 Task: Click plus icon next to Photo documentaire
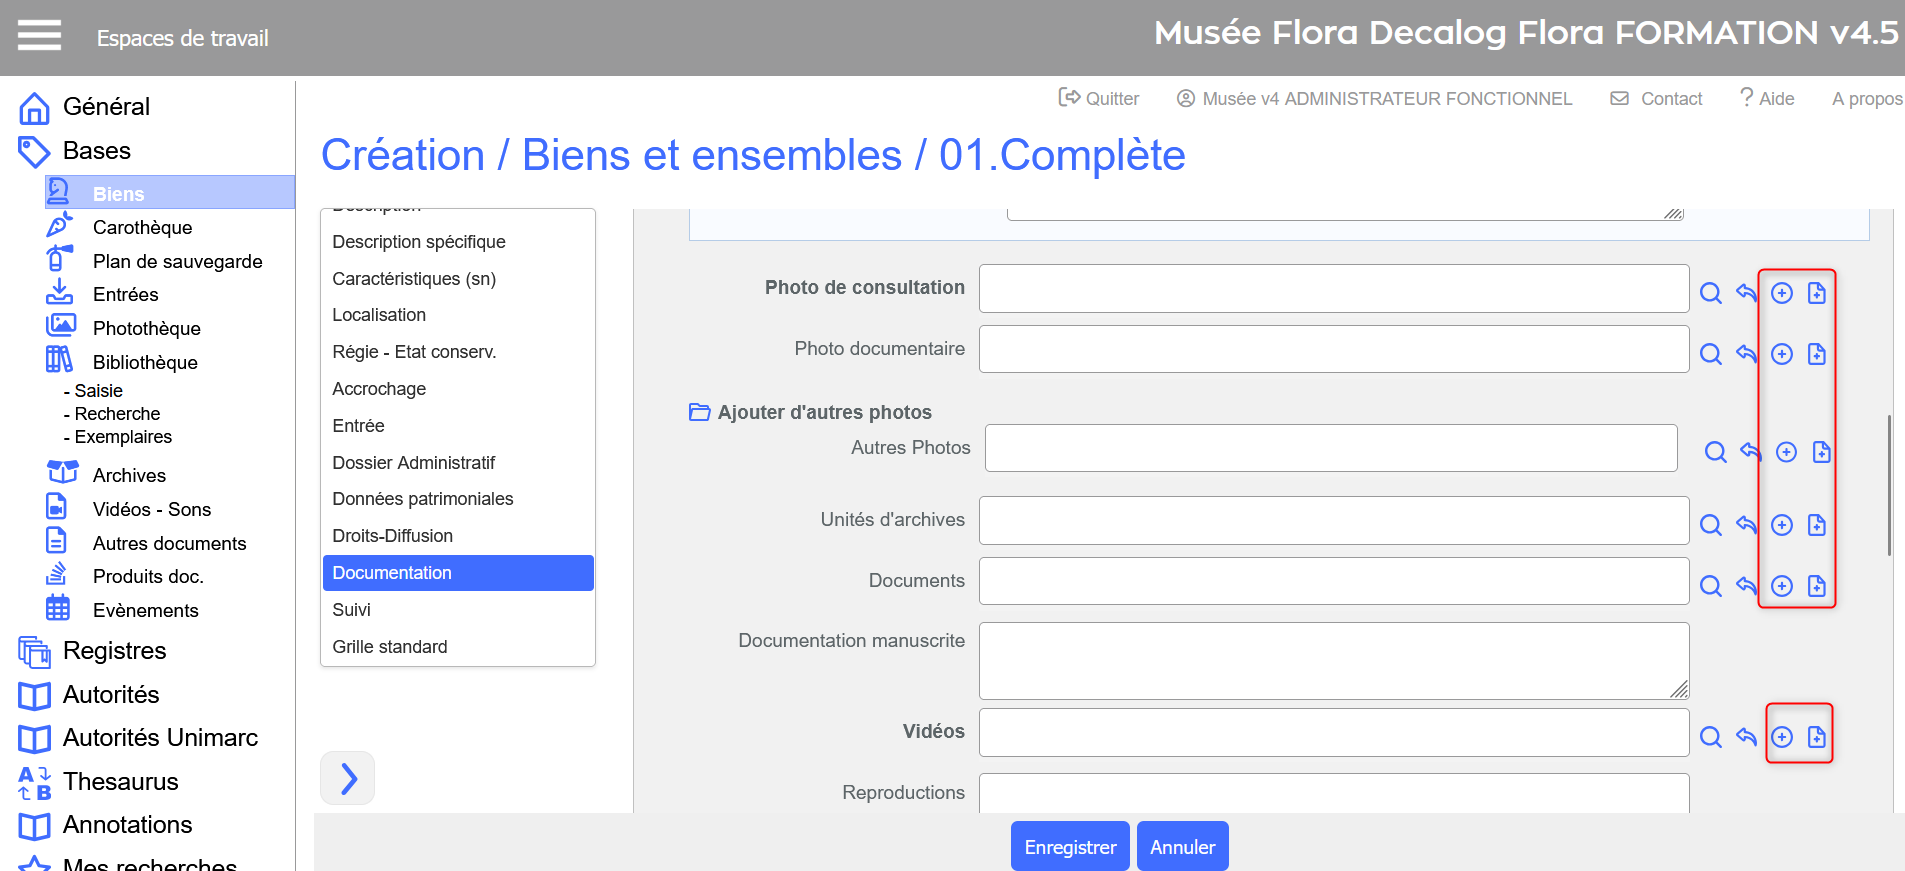pos(1782,354)
